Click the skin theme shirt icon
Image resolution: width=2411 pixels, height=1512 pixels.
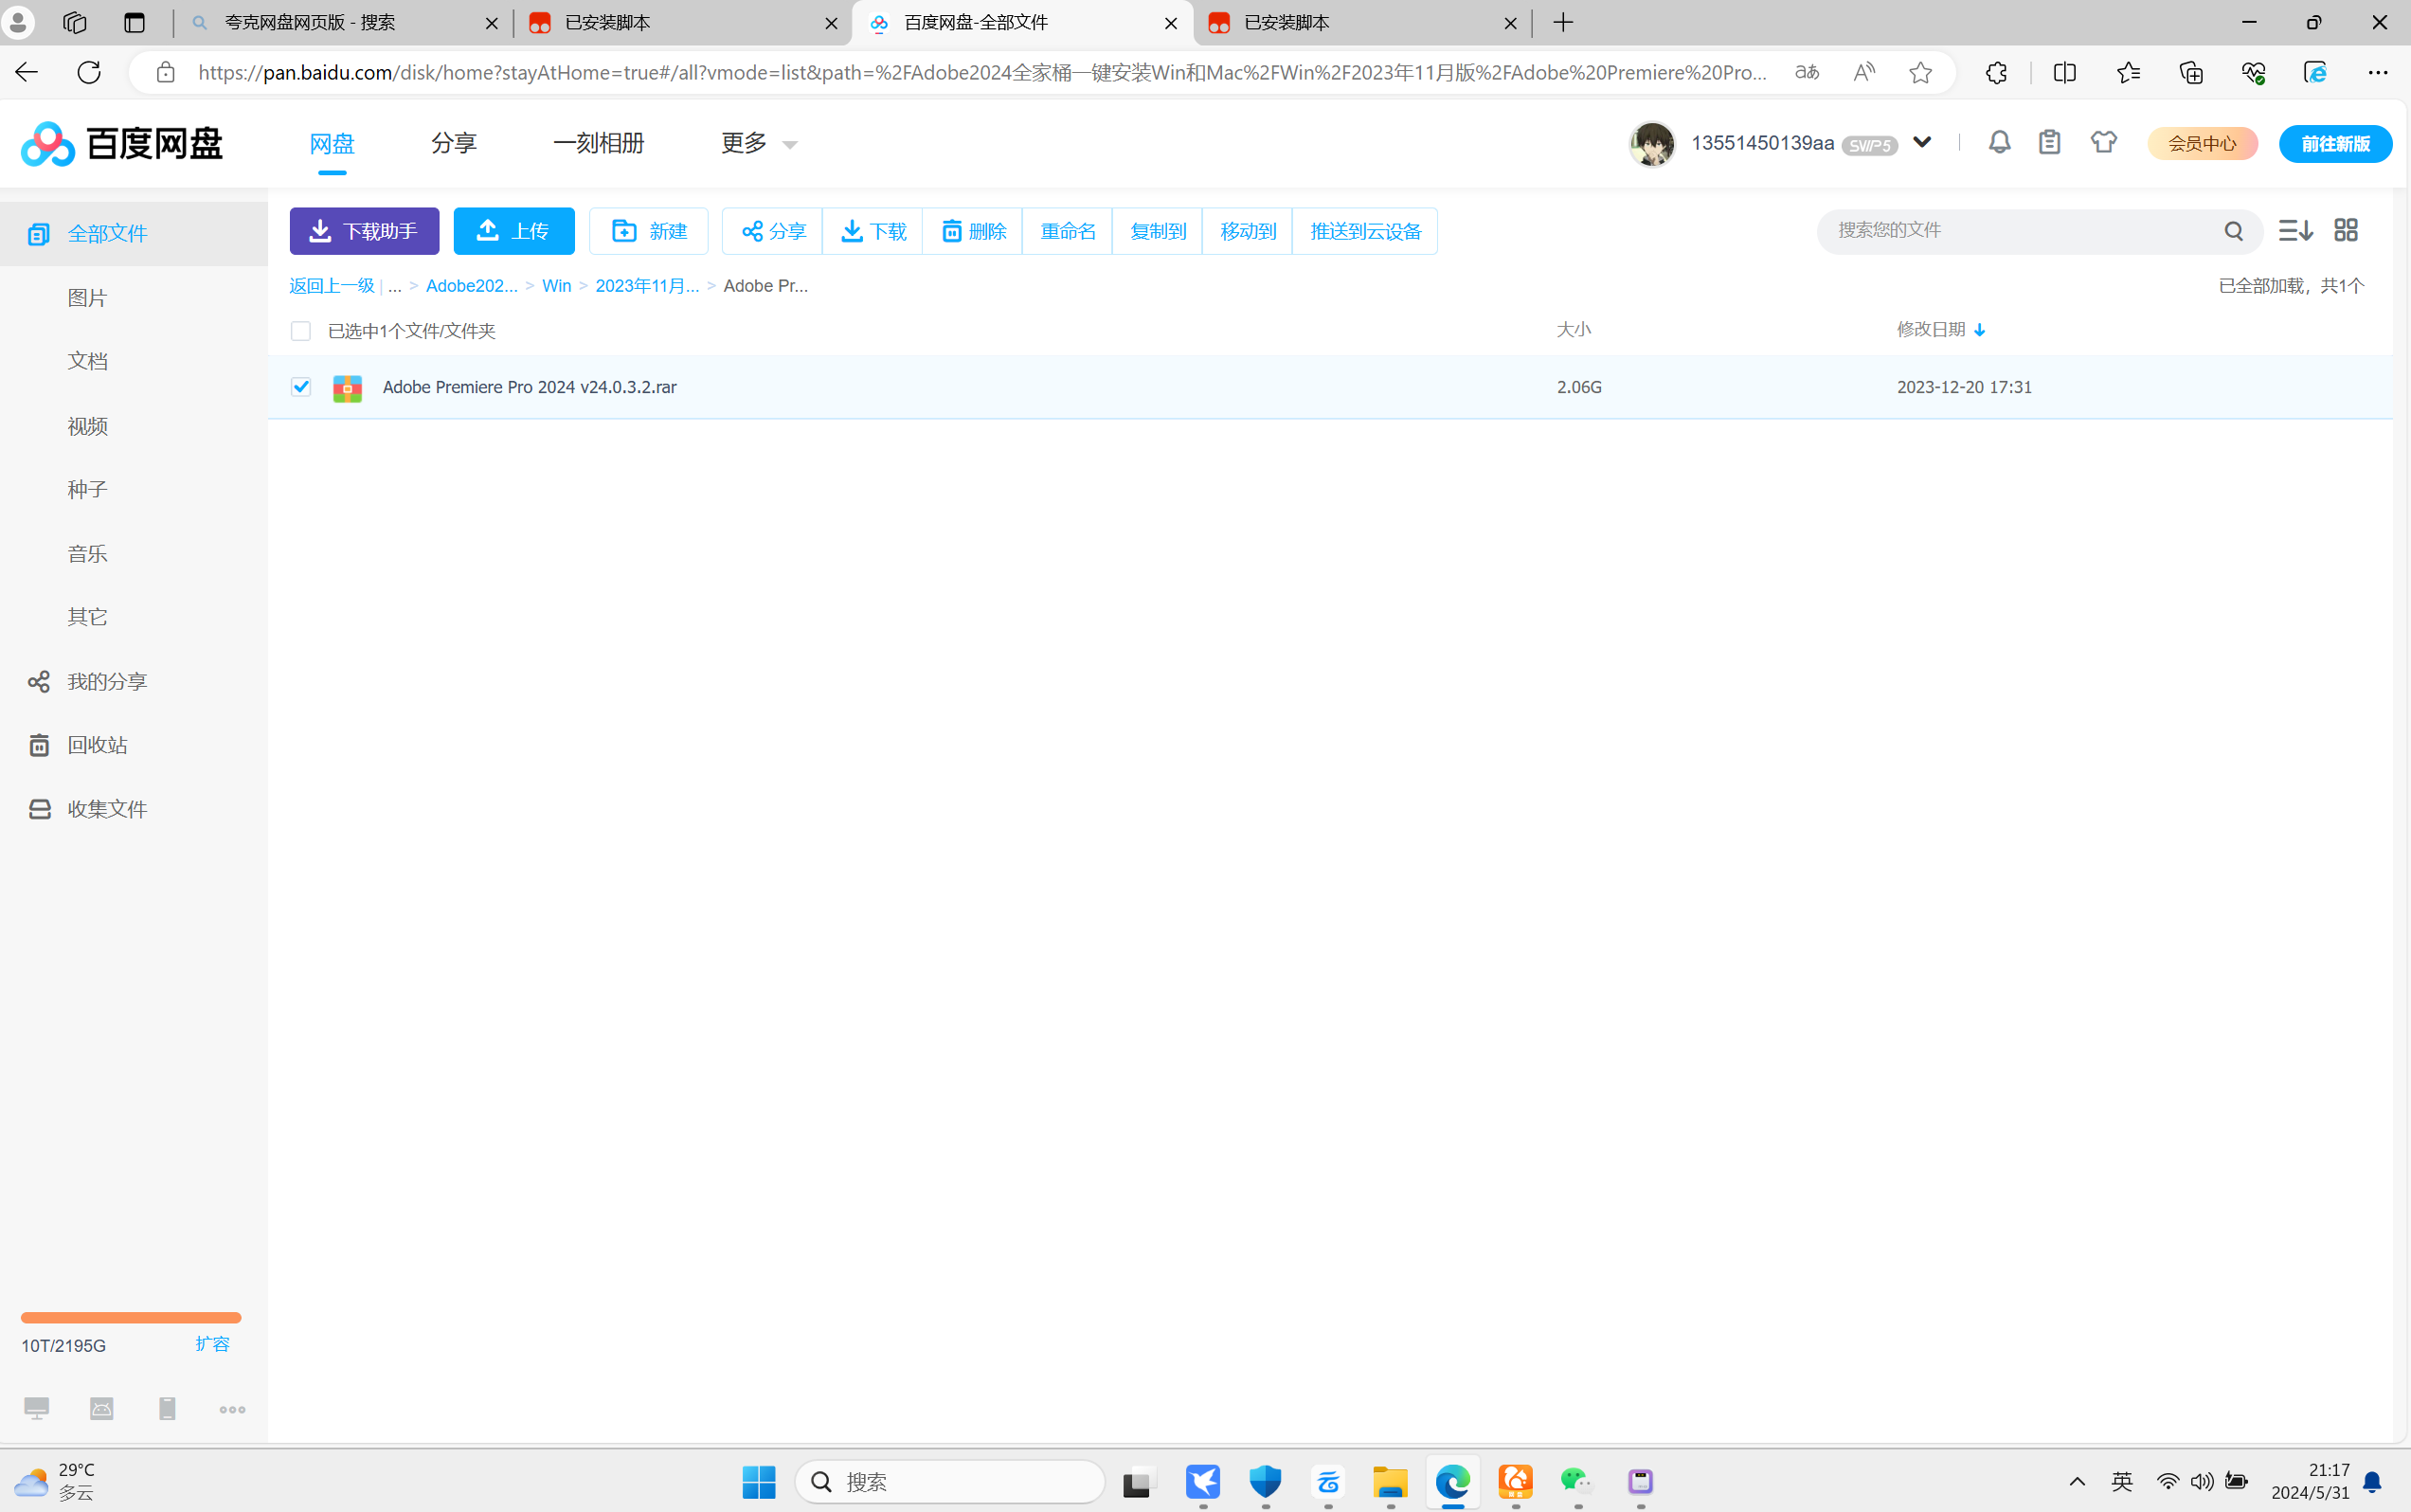tap(2103, 143)
